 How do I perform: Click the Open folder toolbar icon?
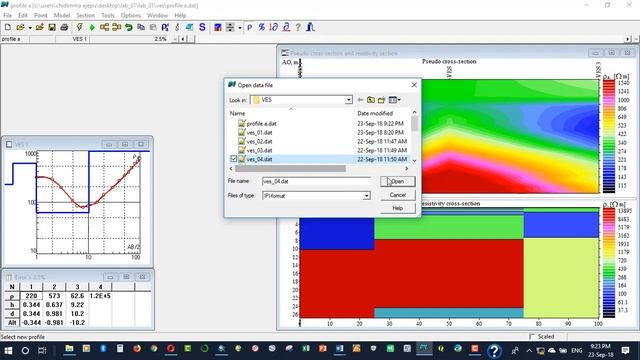(x=20, y=27)
